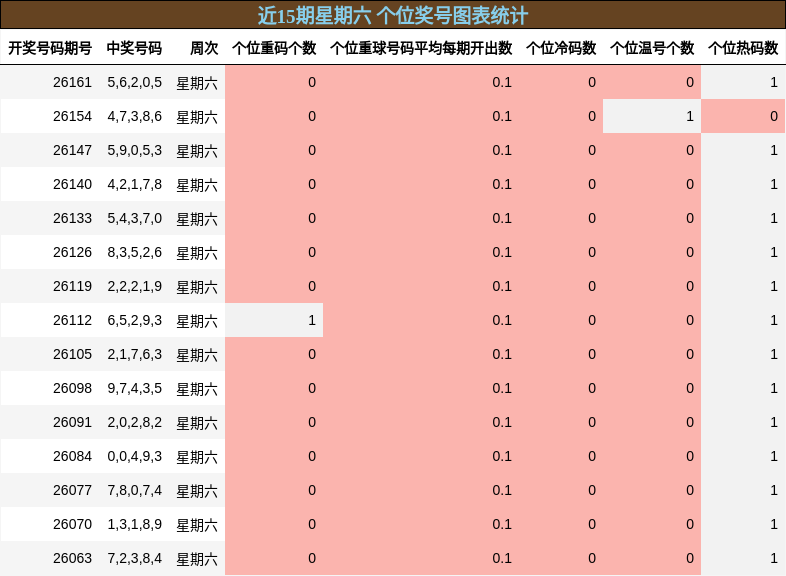This screenshot has width=786, height=576.
Task: Click 星期六 in the 26112 row
Action: (x=197, y=321)
